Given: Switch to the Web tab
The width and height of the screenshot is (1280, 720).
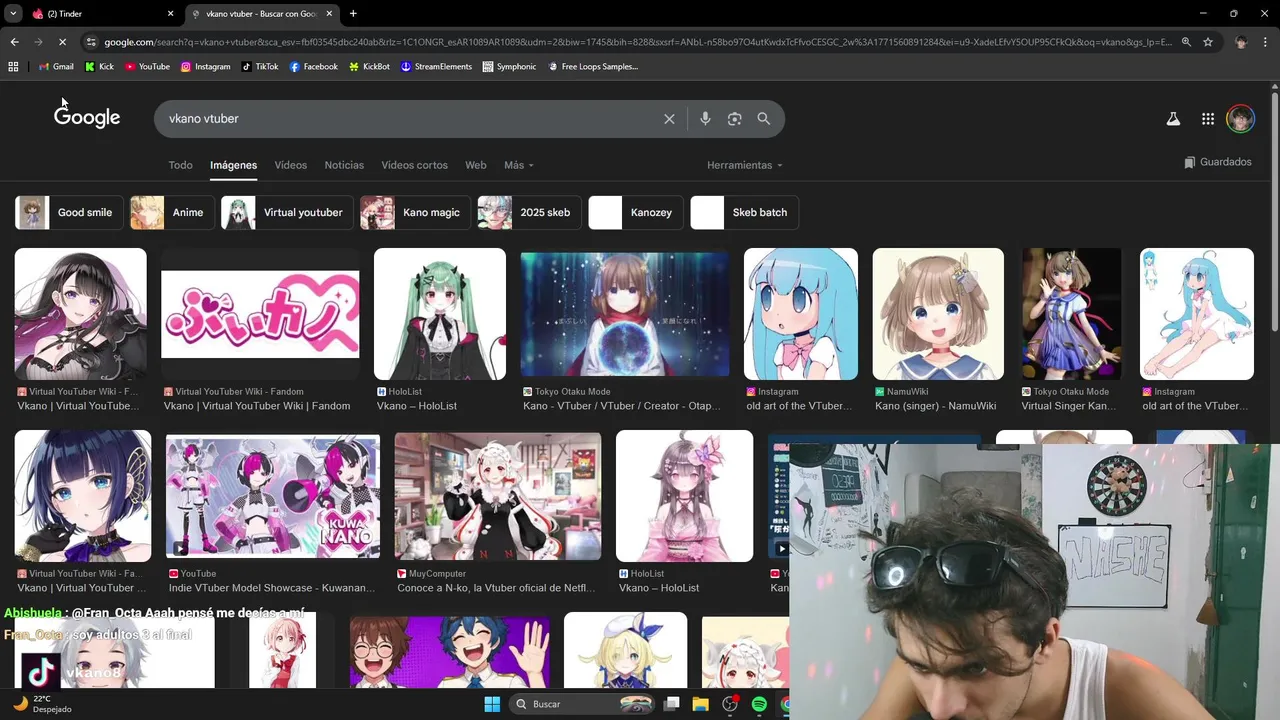Looking at the screenshot, I should (476, 165).
